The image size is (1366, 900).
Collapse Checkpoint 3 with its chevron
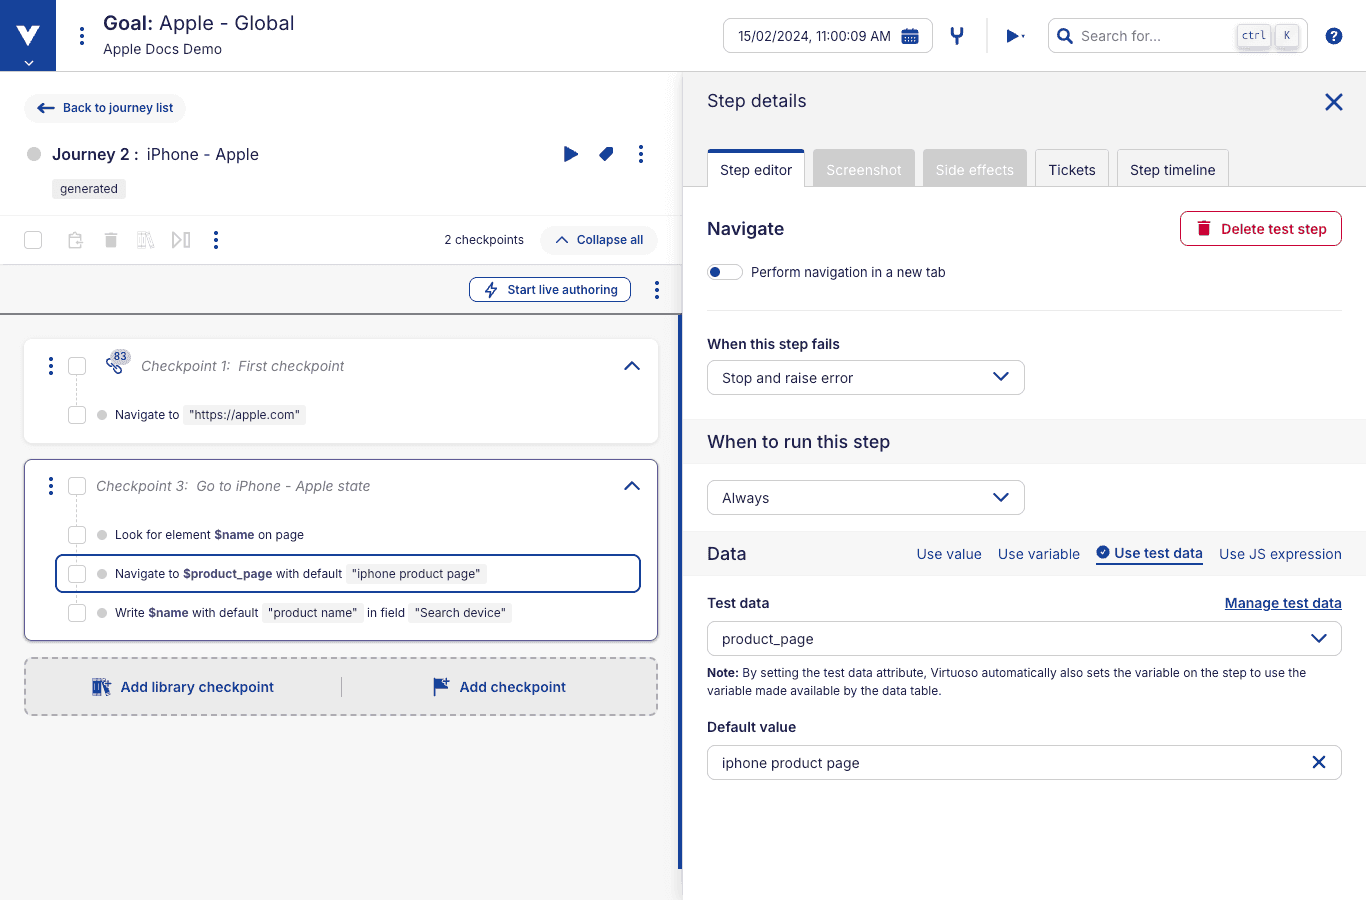tap(632, 486)
